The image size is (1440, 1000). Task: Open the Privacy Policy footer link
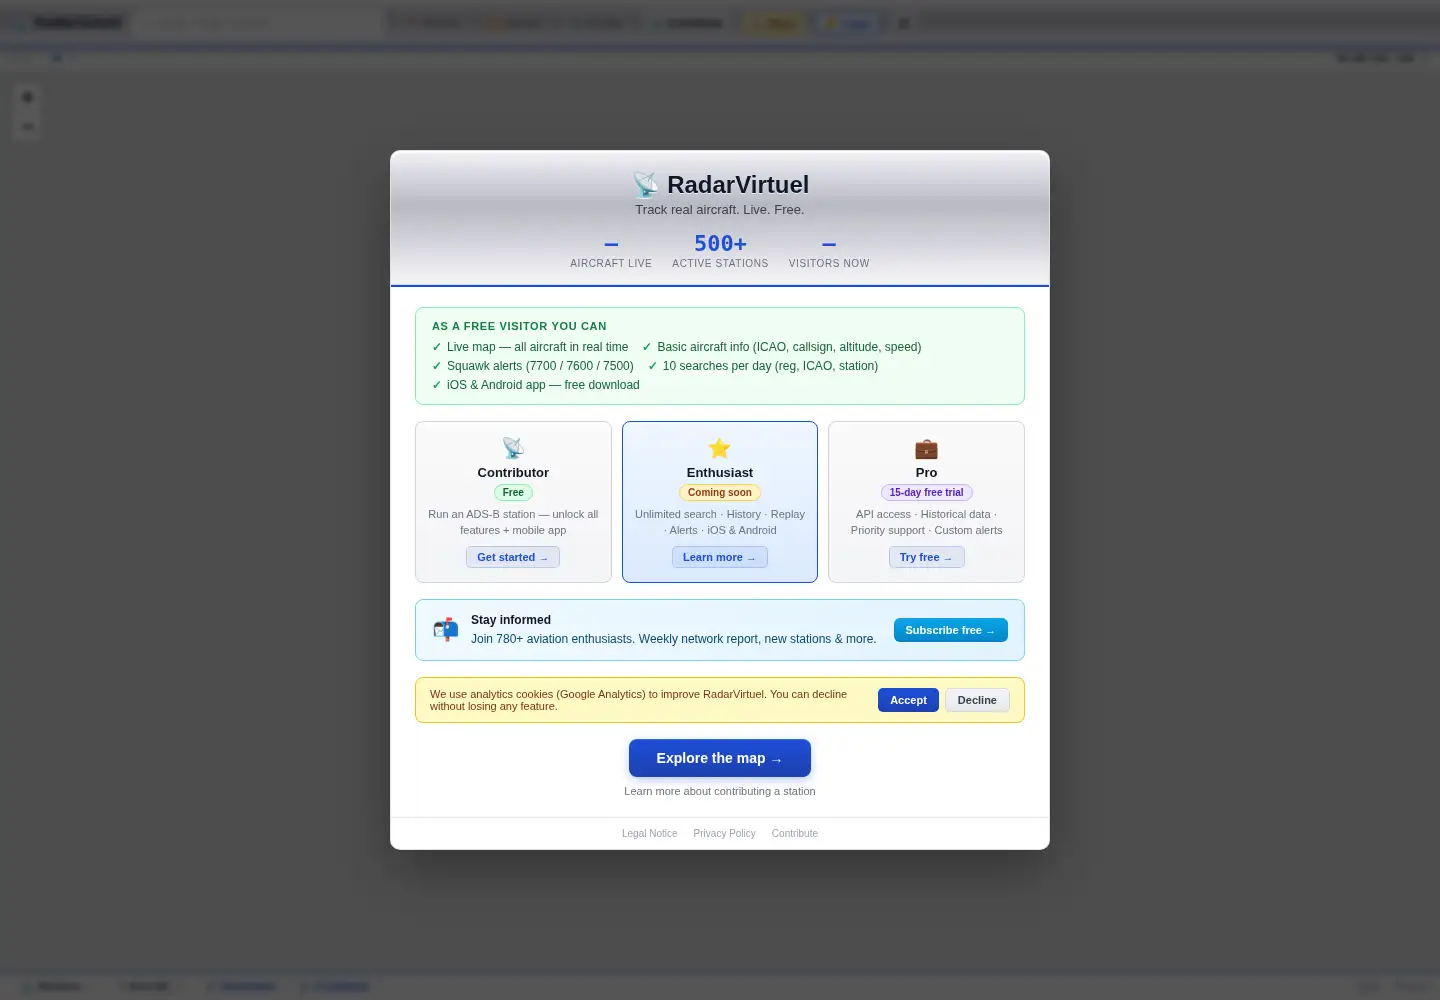click(x=724, y=833)
